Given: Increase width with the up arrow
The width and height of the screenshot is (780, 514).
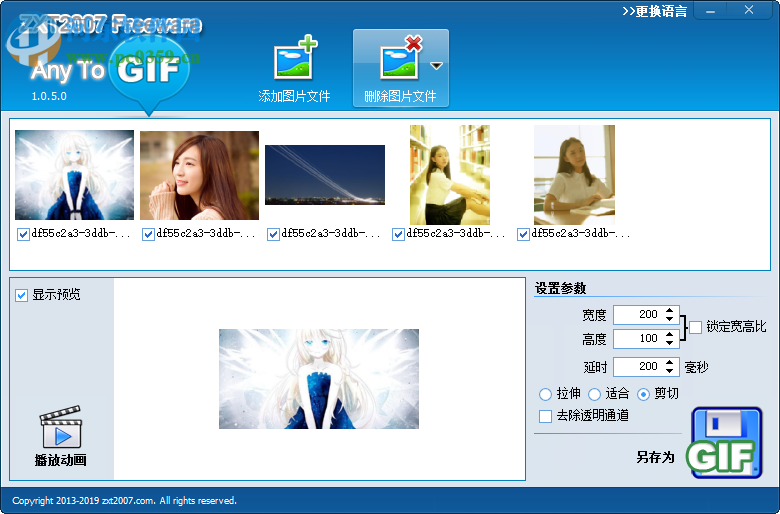Looking at the screenshot, I should pos(670,310).
